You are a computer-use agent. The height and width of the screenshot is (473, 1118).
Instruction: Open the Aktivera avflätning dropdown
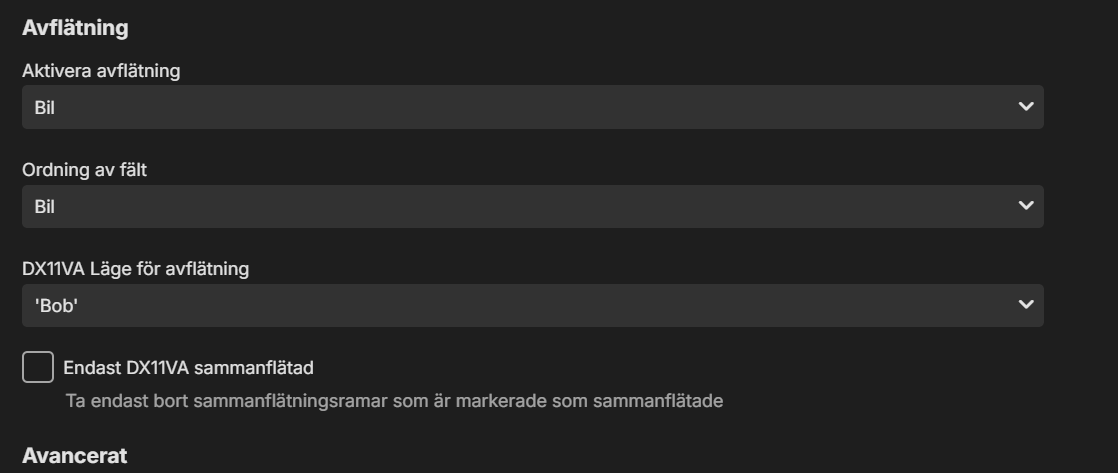pyautogui.click(x=532, y=106)
